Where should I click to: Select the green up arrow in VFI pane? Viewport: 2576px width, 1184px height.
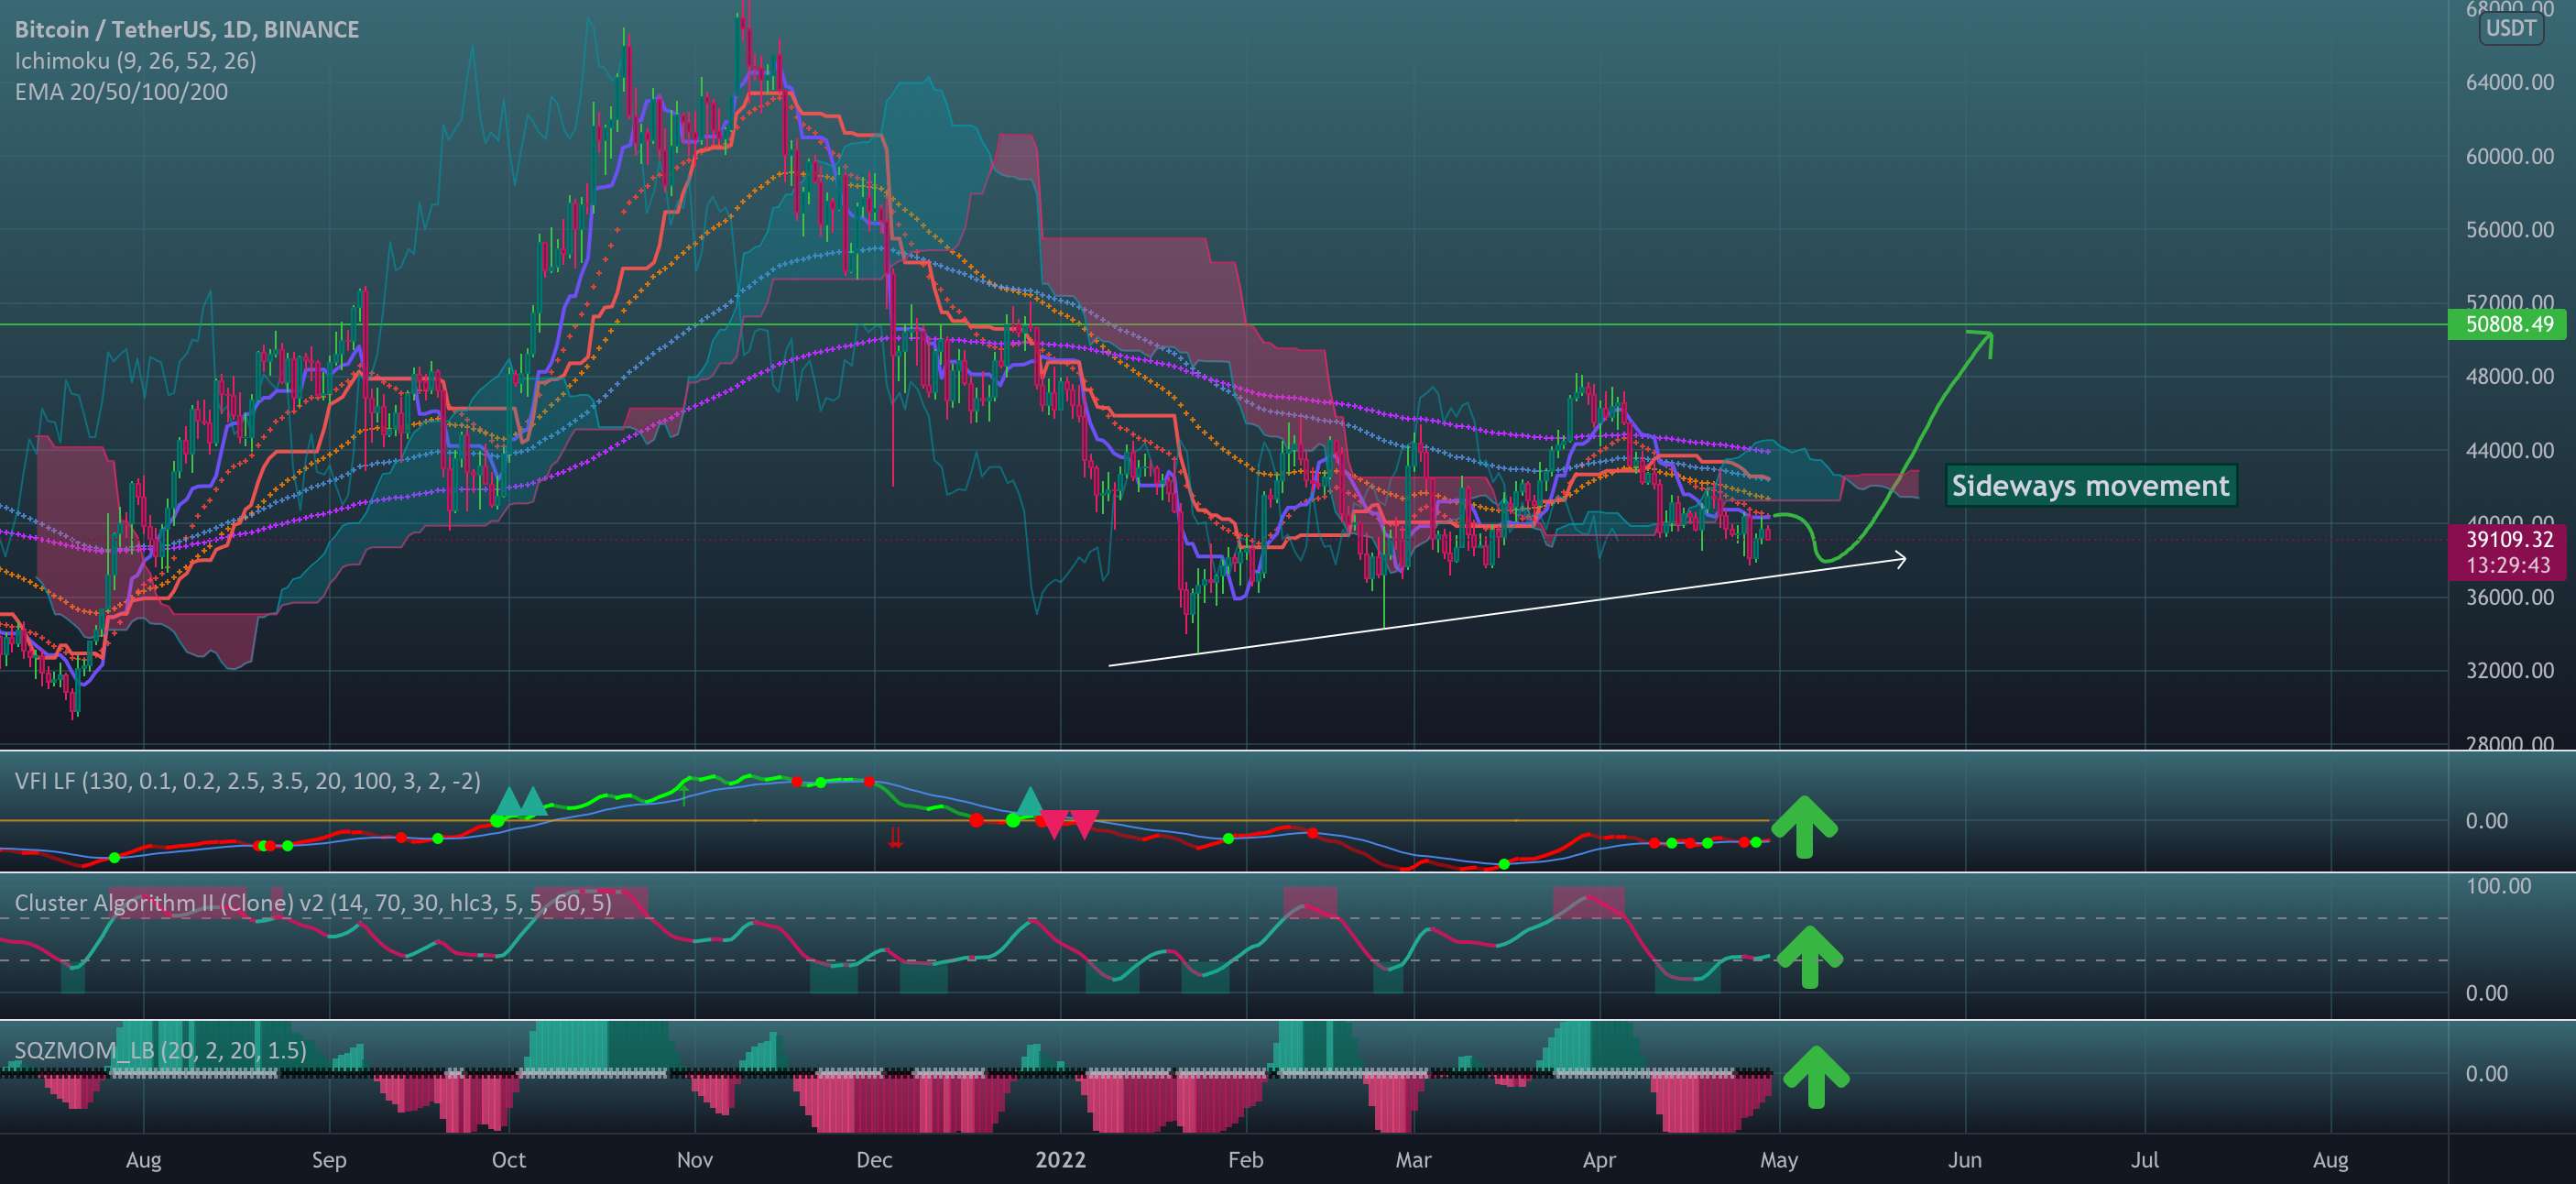tap(1804, 827)
